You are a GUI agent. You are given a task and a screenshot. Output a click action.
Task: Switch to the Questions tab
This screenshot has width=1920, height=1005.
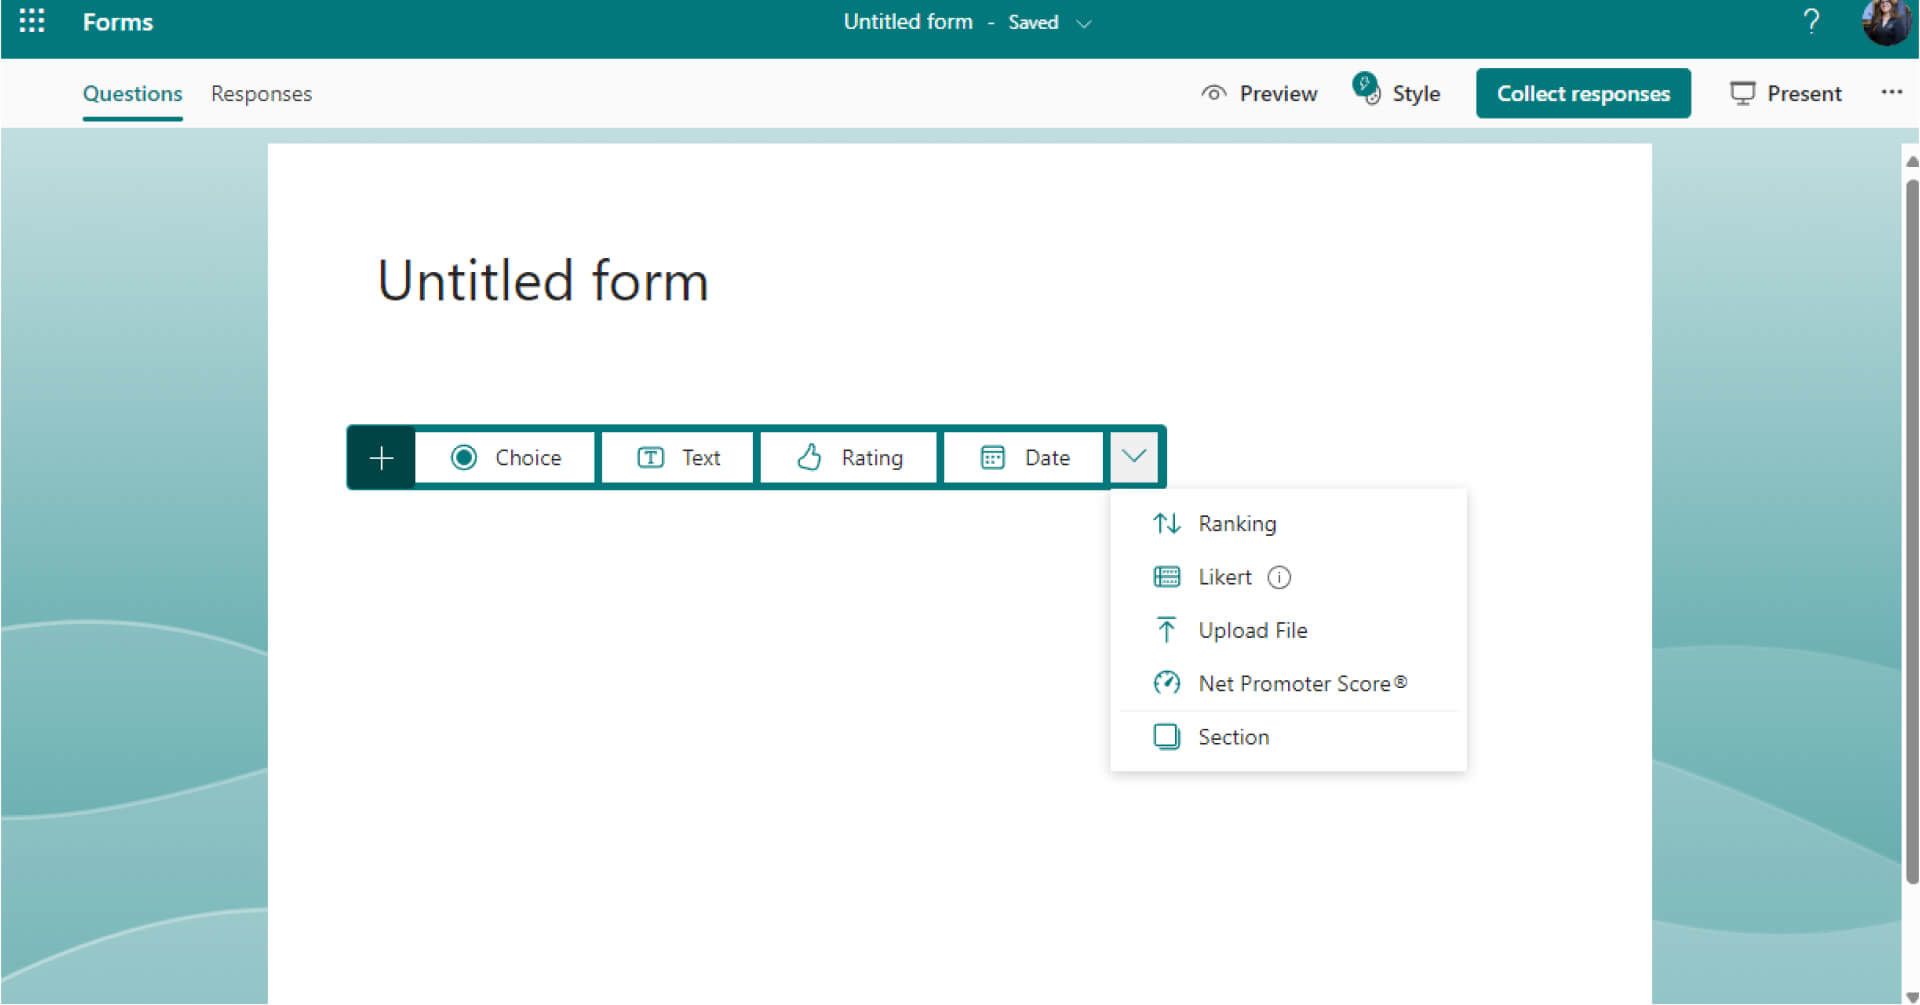(132, 94)
